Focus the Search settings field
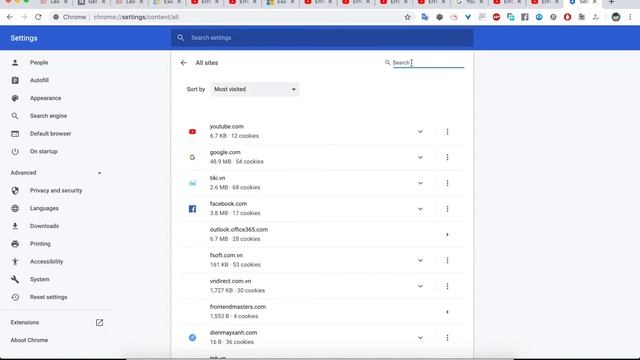The height and width of the screenshot is (360, 640). tap(322, 38)
